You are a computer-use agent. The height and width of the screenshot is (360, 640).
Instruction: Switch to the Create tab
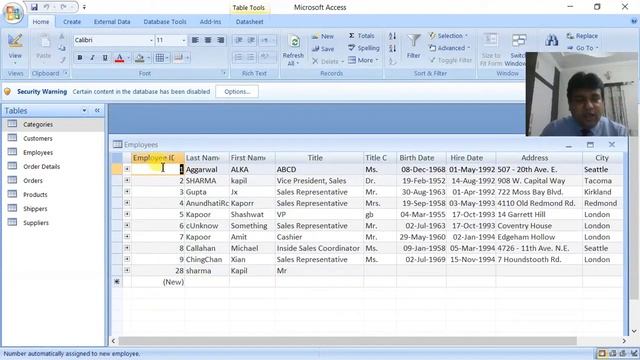coord(72,22)
